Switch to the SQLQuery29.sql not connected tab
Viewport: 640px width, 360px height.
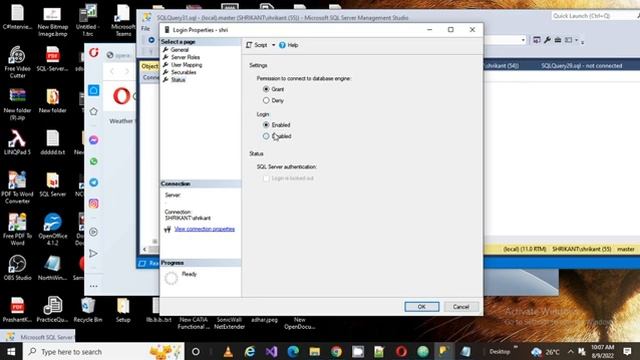coord(581,66)
